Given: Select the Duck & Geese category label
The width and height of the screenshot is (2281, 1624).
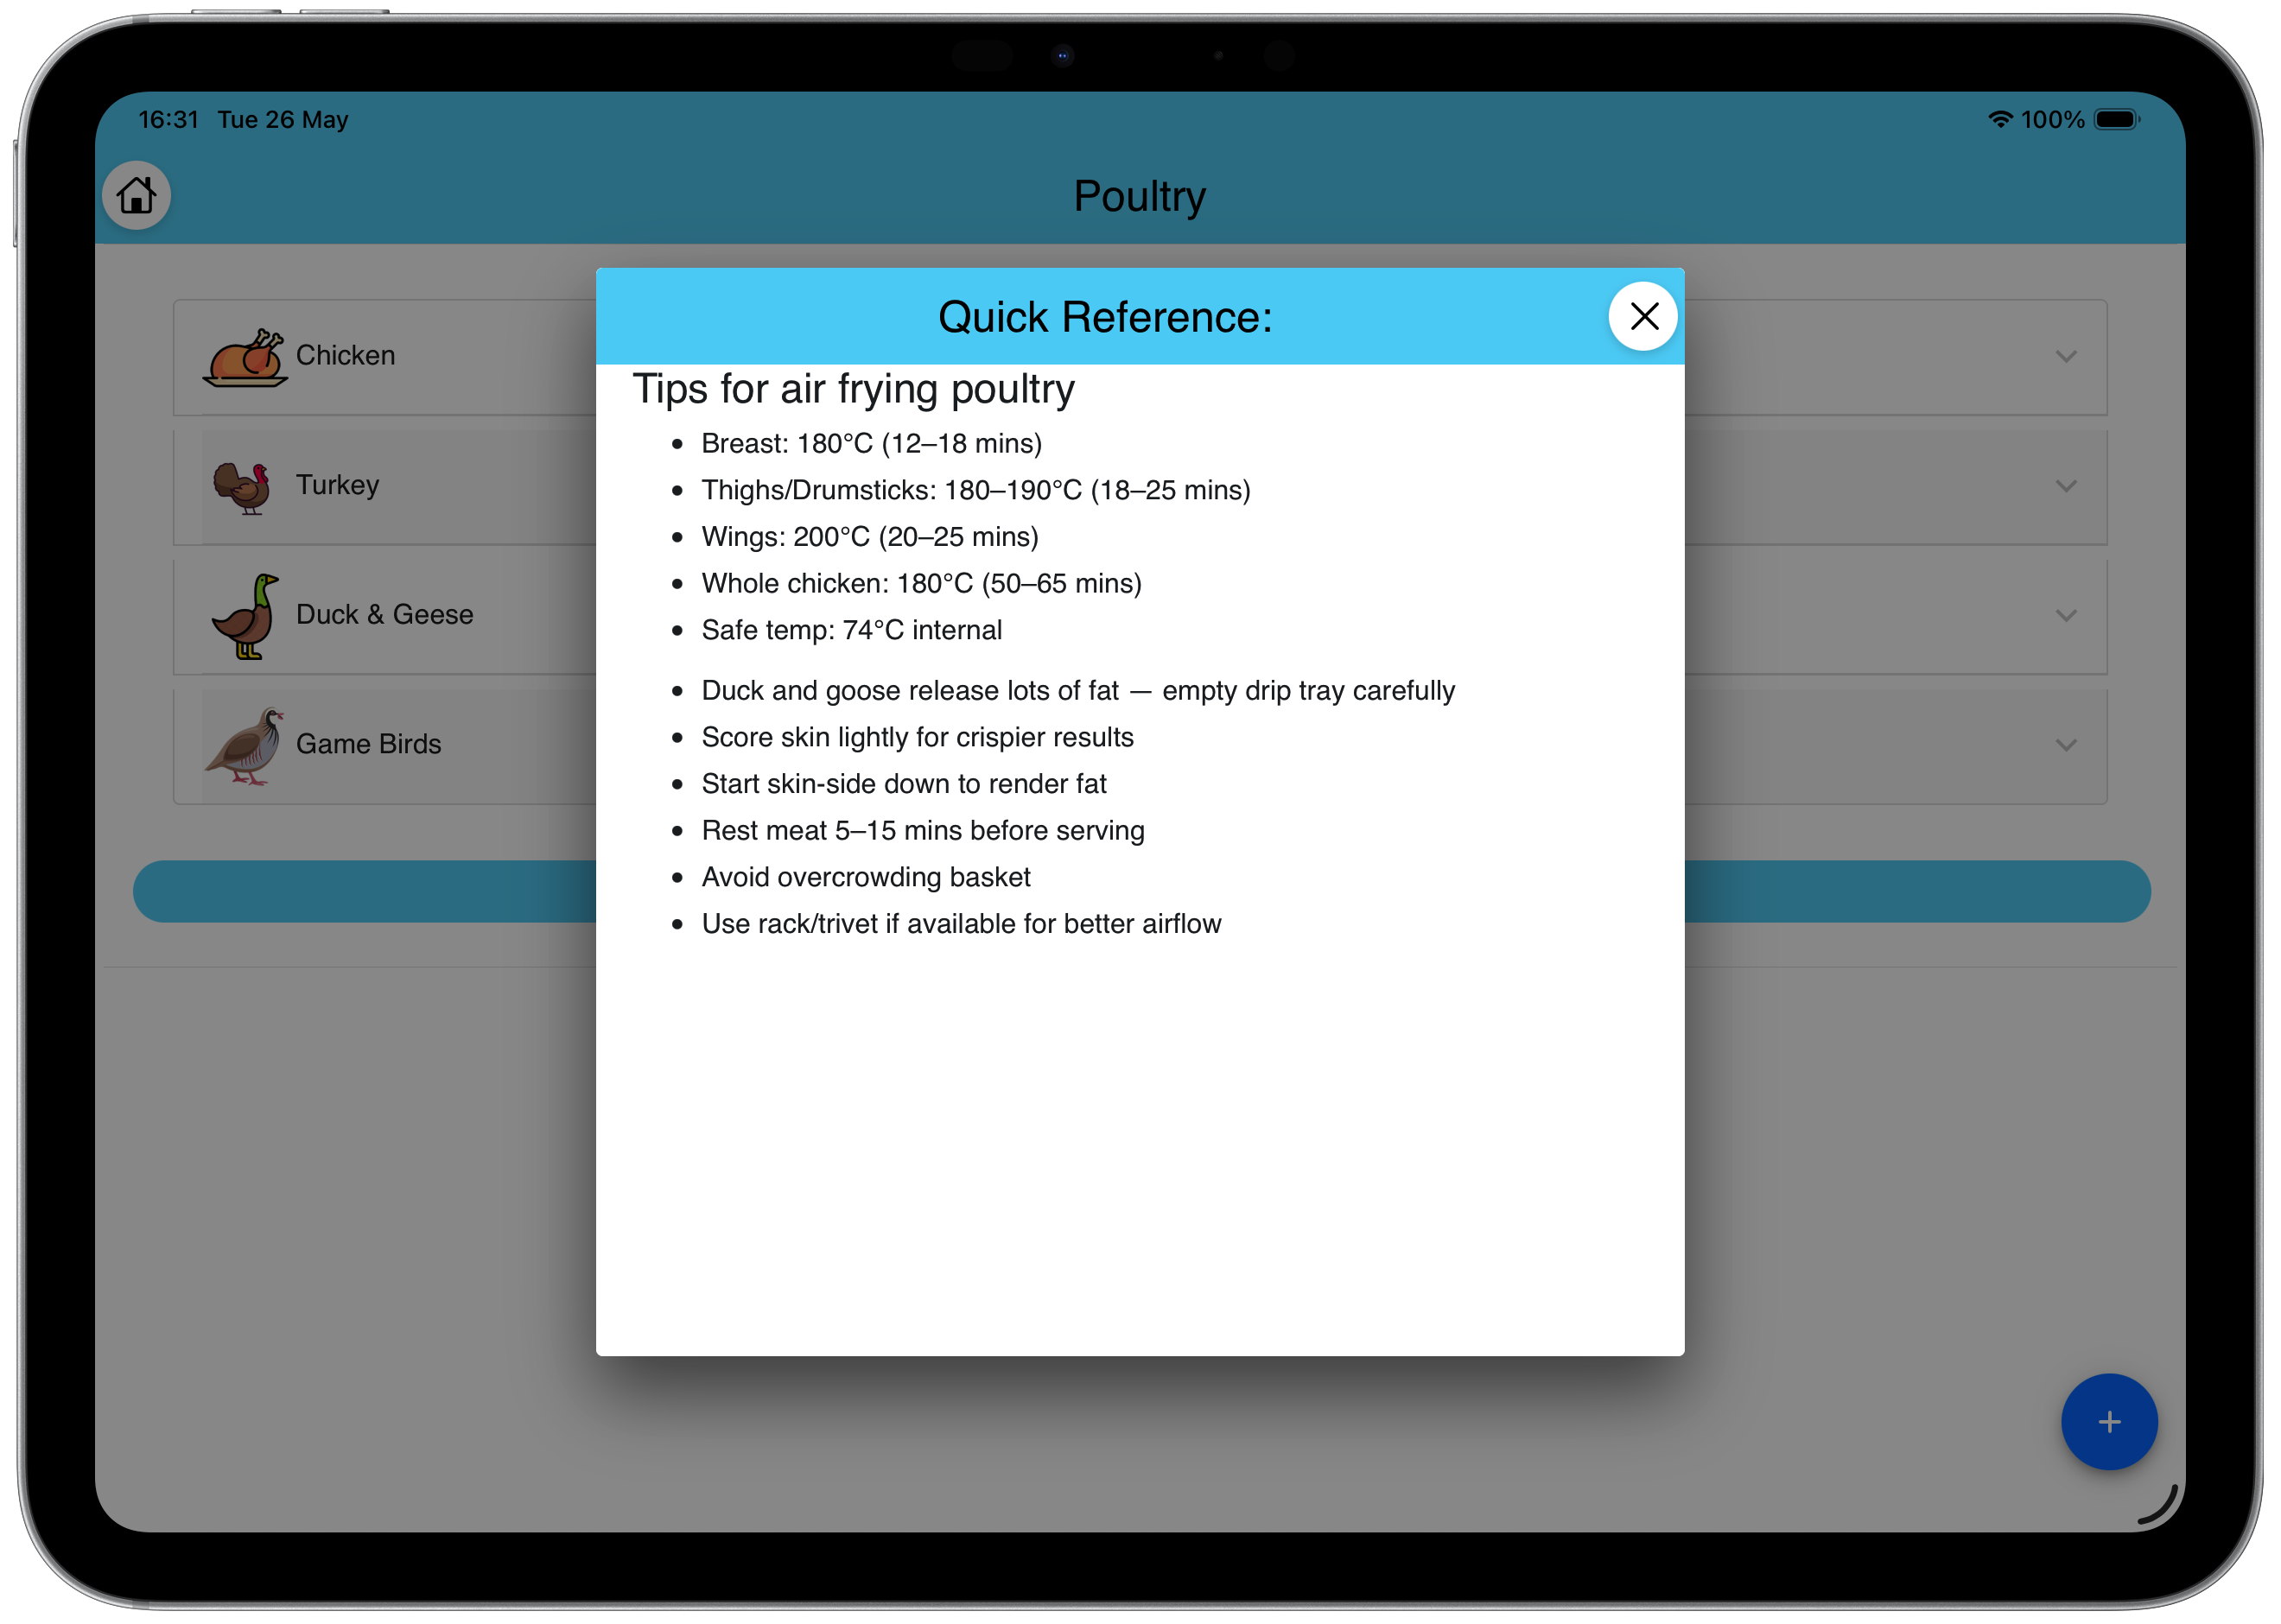Looking at the screenshot, I should point(385,614).
